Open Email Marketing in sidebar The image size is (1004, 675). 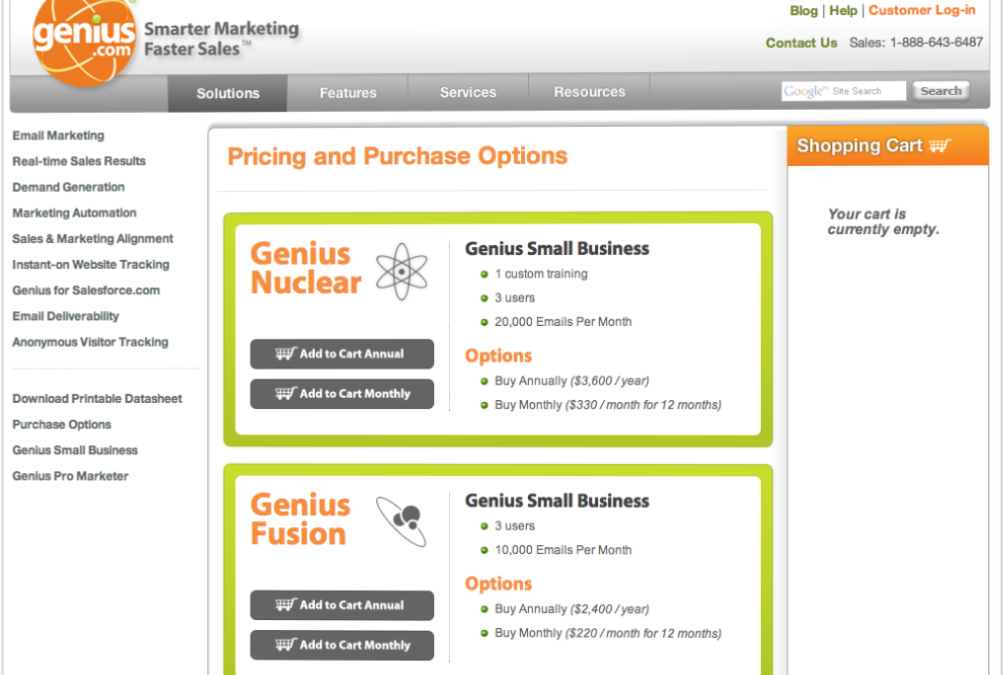pos(58,135)
